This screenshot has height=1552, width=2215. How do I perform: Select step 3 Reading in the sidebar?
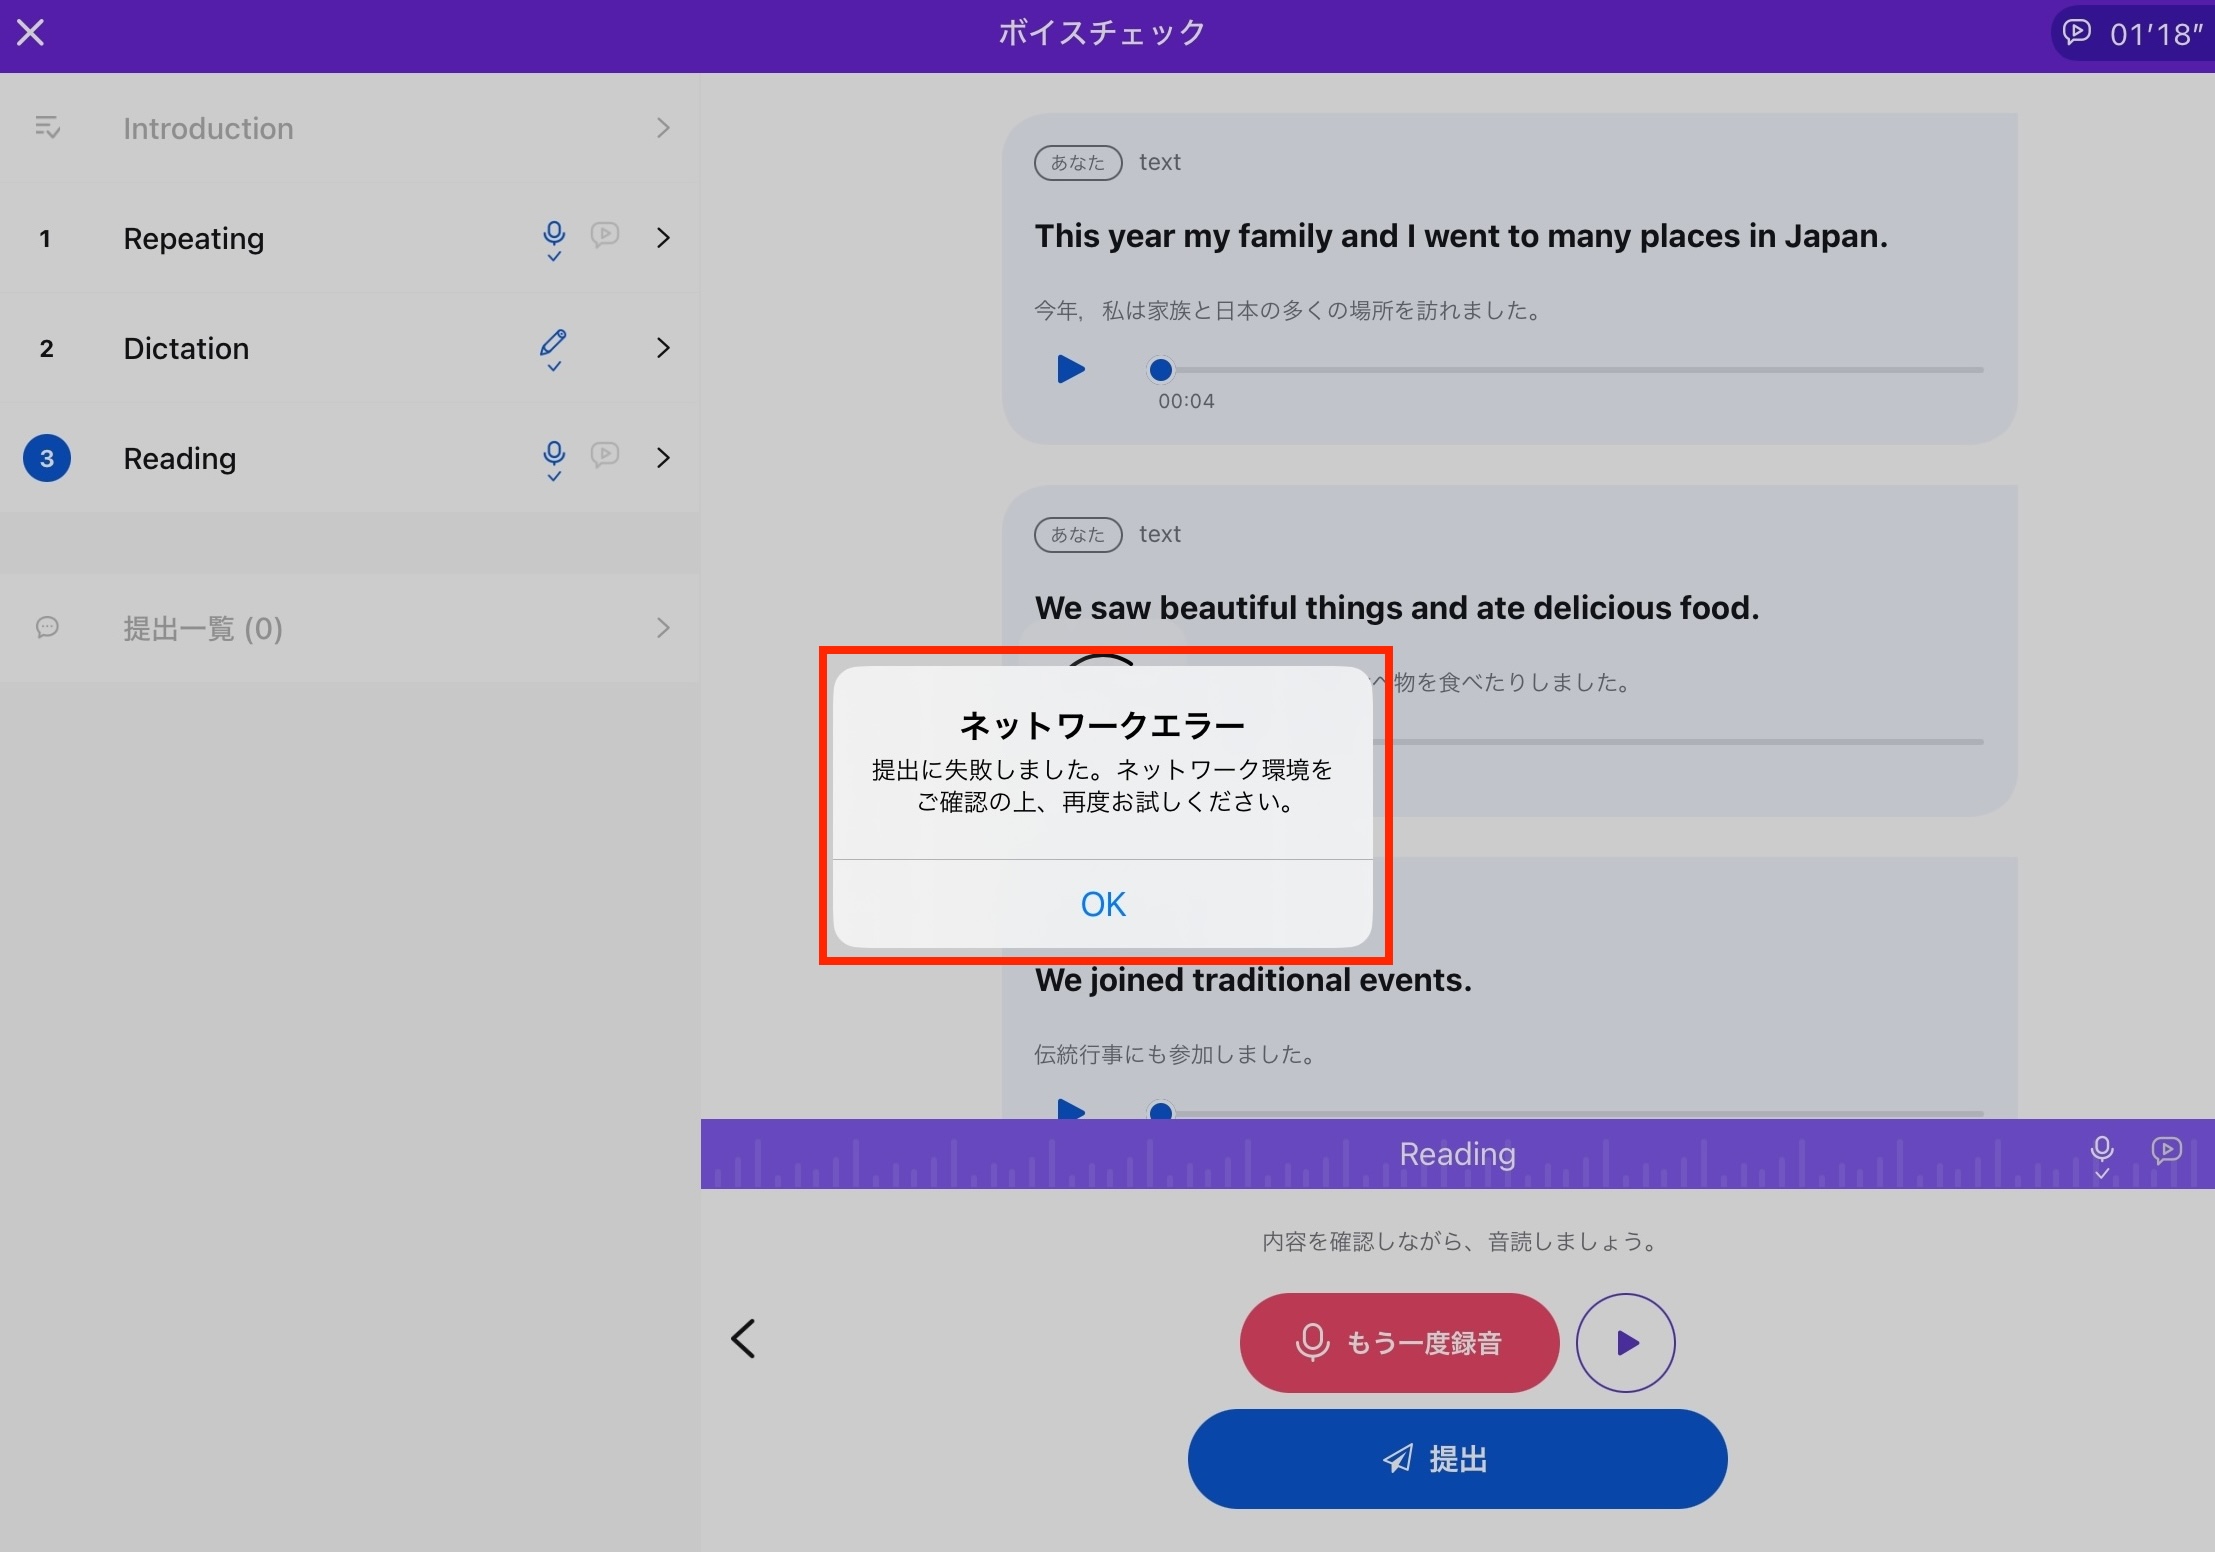tap(180, 458)
